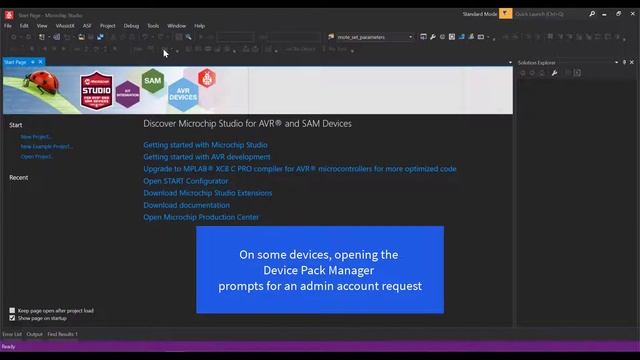Click Download Microchip Studio Extensions link
Image resolution: width=640 pixels, height=360 pixels.
pyautogui.click(x=207, y=193)
